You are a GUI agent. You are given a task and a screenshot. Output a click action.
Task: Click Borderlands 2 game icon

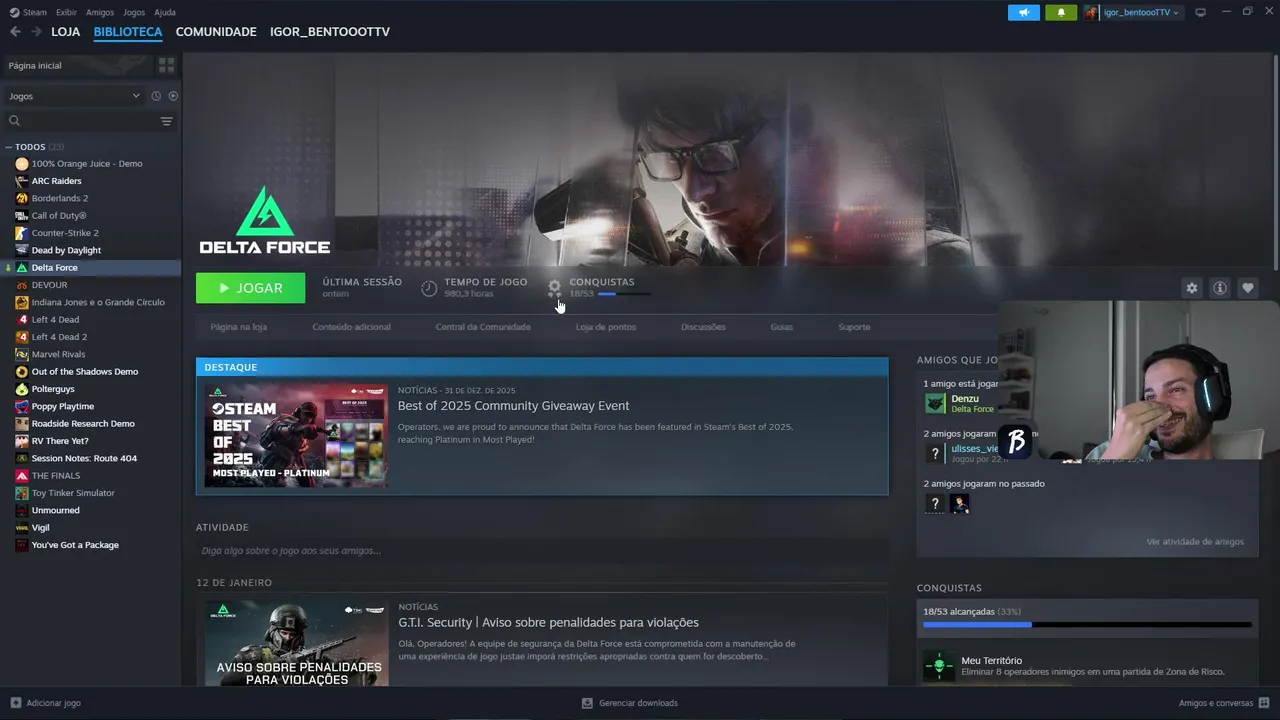click(x=22, y=198)
